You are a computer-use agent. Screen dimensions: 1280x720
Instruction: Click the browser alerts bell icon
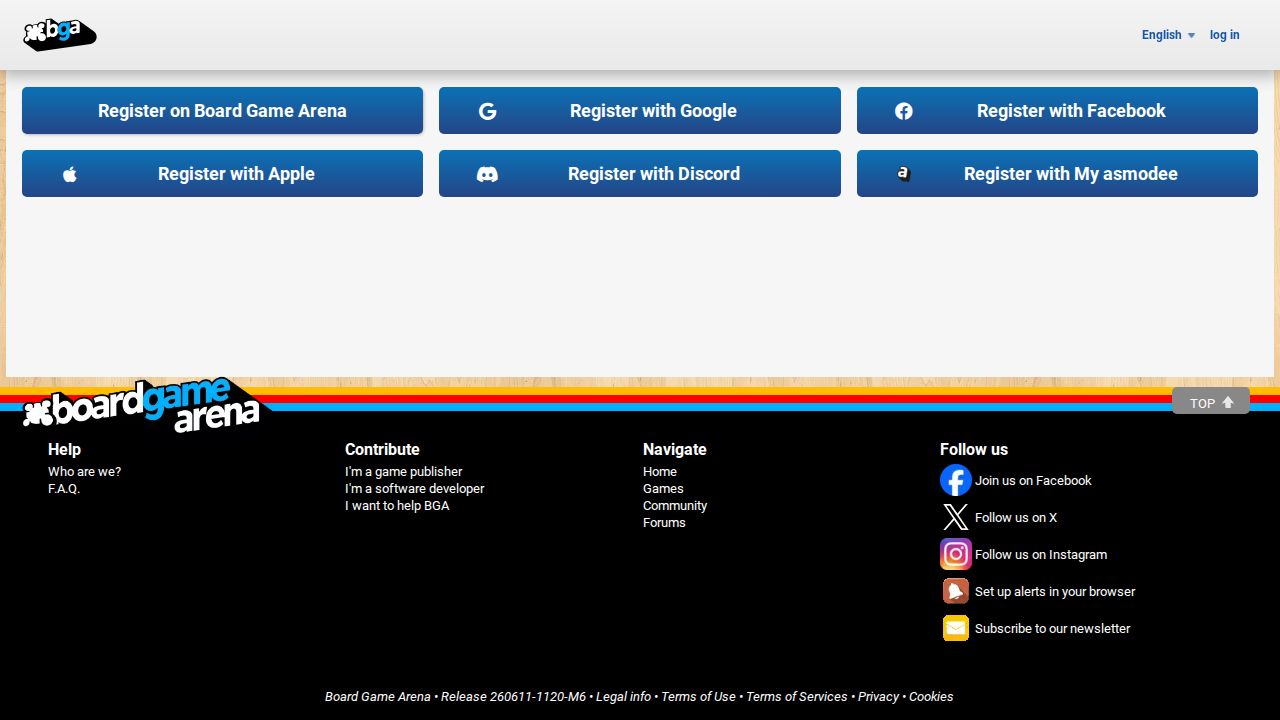[x=956, y=591]
